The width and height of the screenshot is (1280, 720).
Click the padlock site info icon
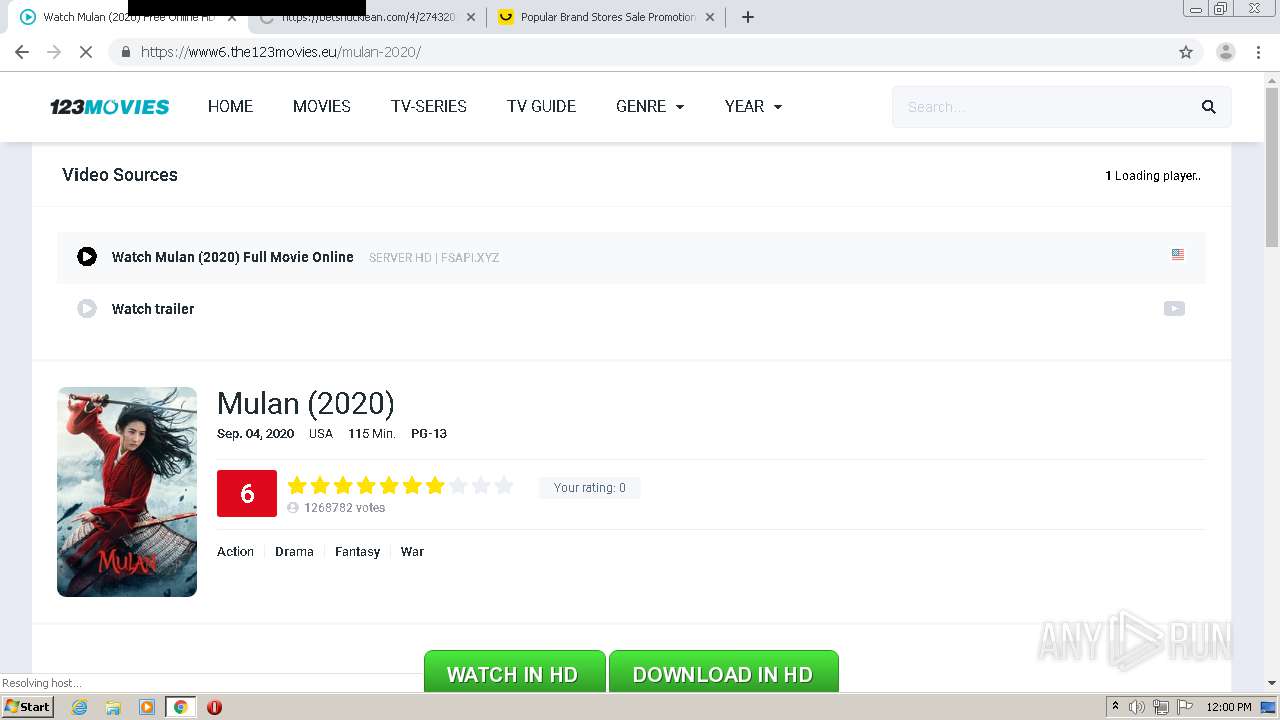[125, 52]
